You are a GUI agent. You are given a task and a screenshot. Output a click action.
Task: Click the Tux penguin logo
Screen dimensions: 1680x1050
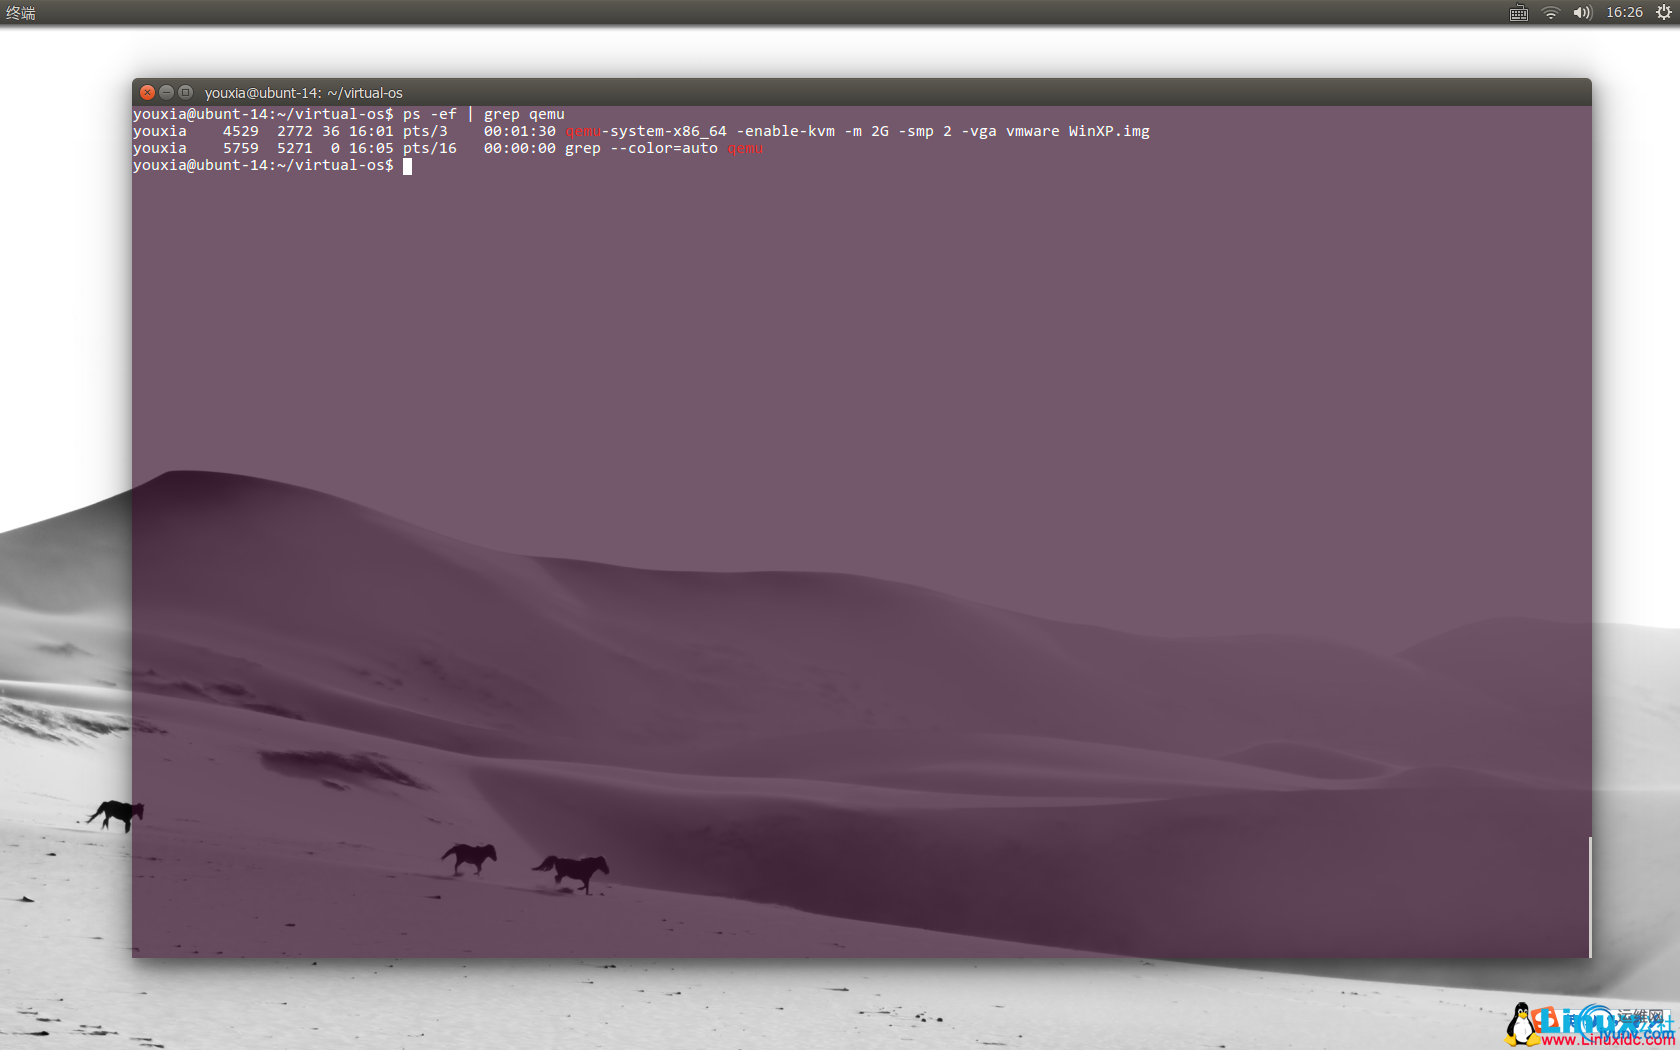click(1522, 1025)
